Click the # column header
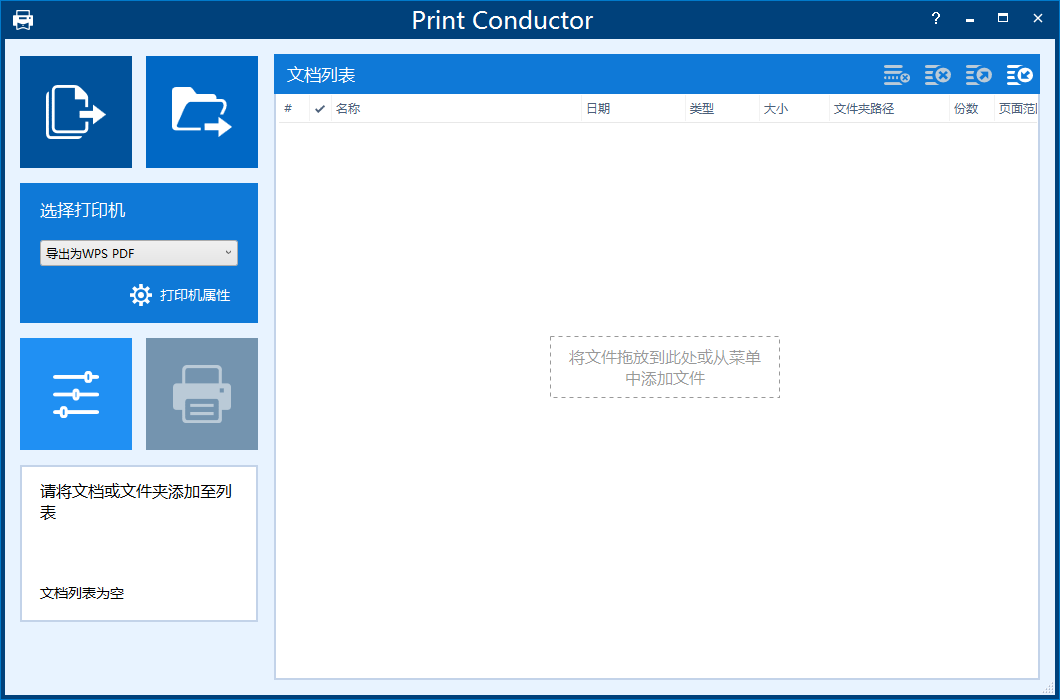Viewport: 1060px width, 700px height. (294, 109)
